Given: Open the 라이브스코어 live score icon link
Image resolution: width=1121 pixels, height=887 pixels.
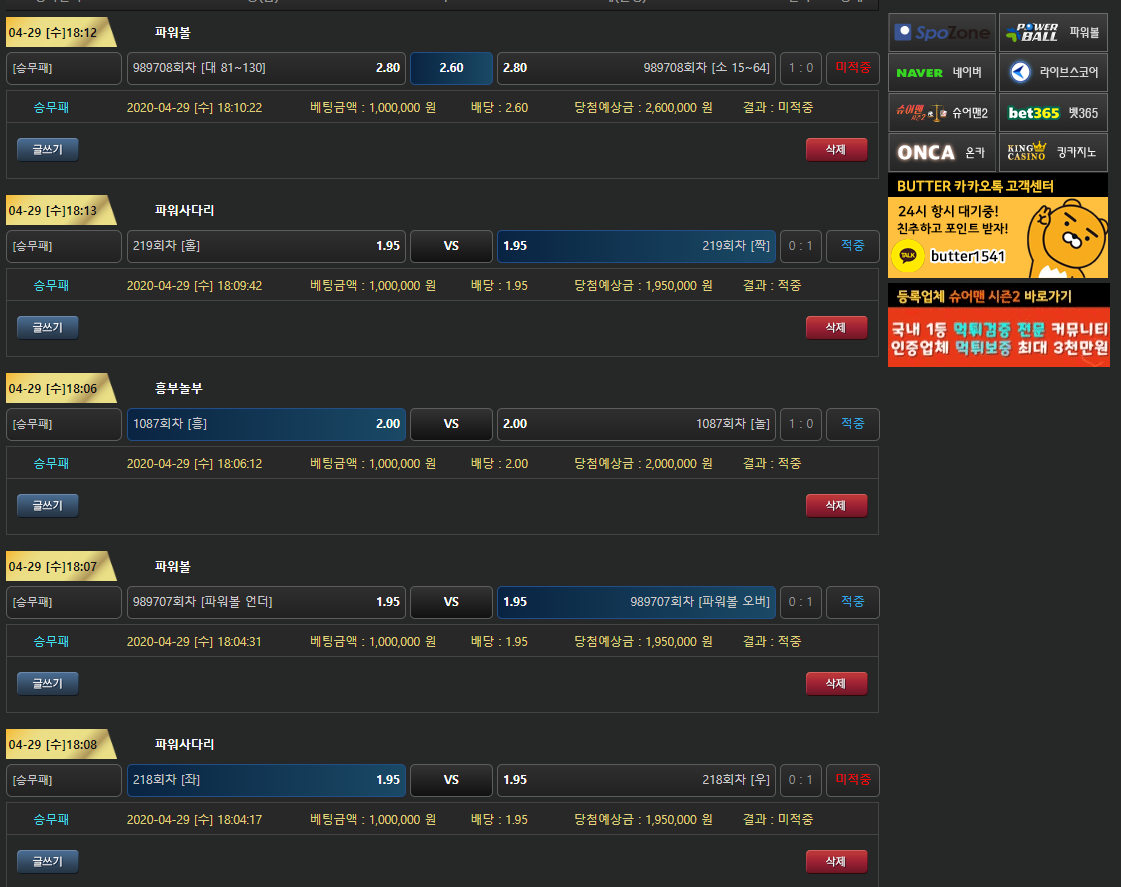Looking at the screenshot, I should [x=1053, y=73].
